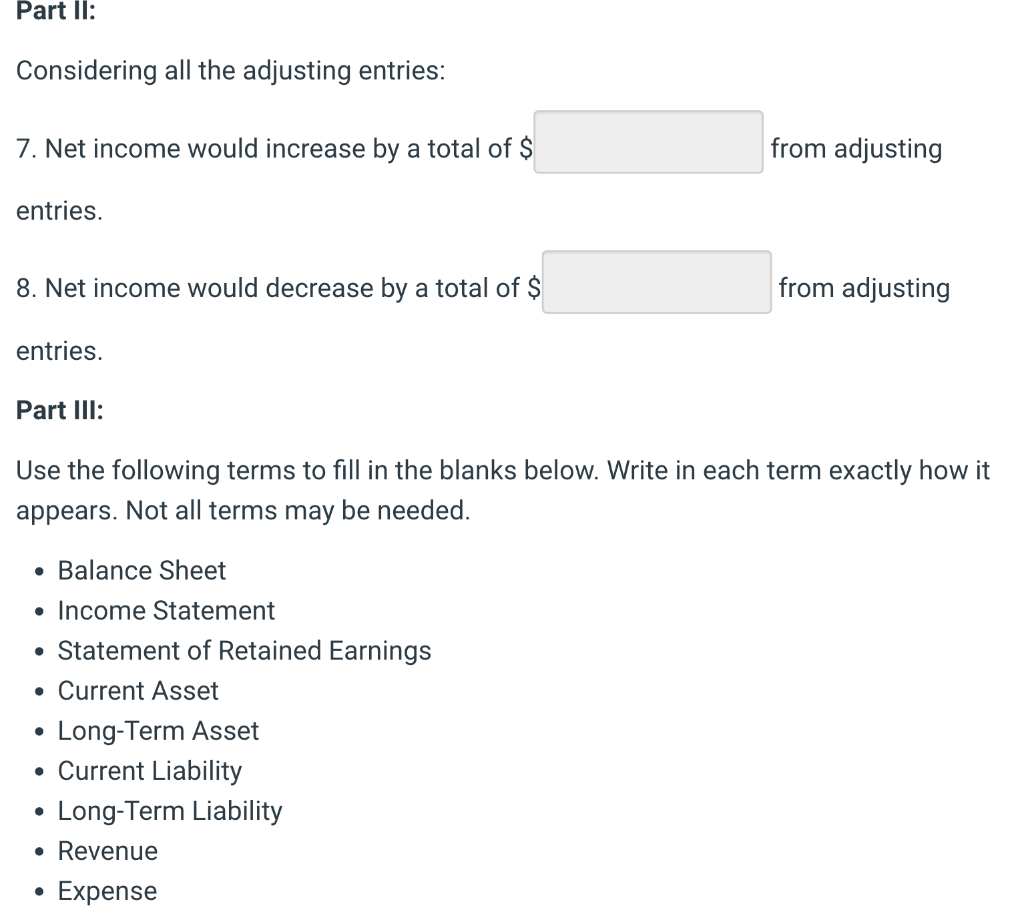The image size is (1024, 924).
Task: Select the term Revenue
Action: pyautogui.click(x=108, y=850)
